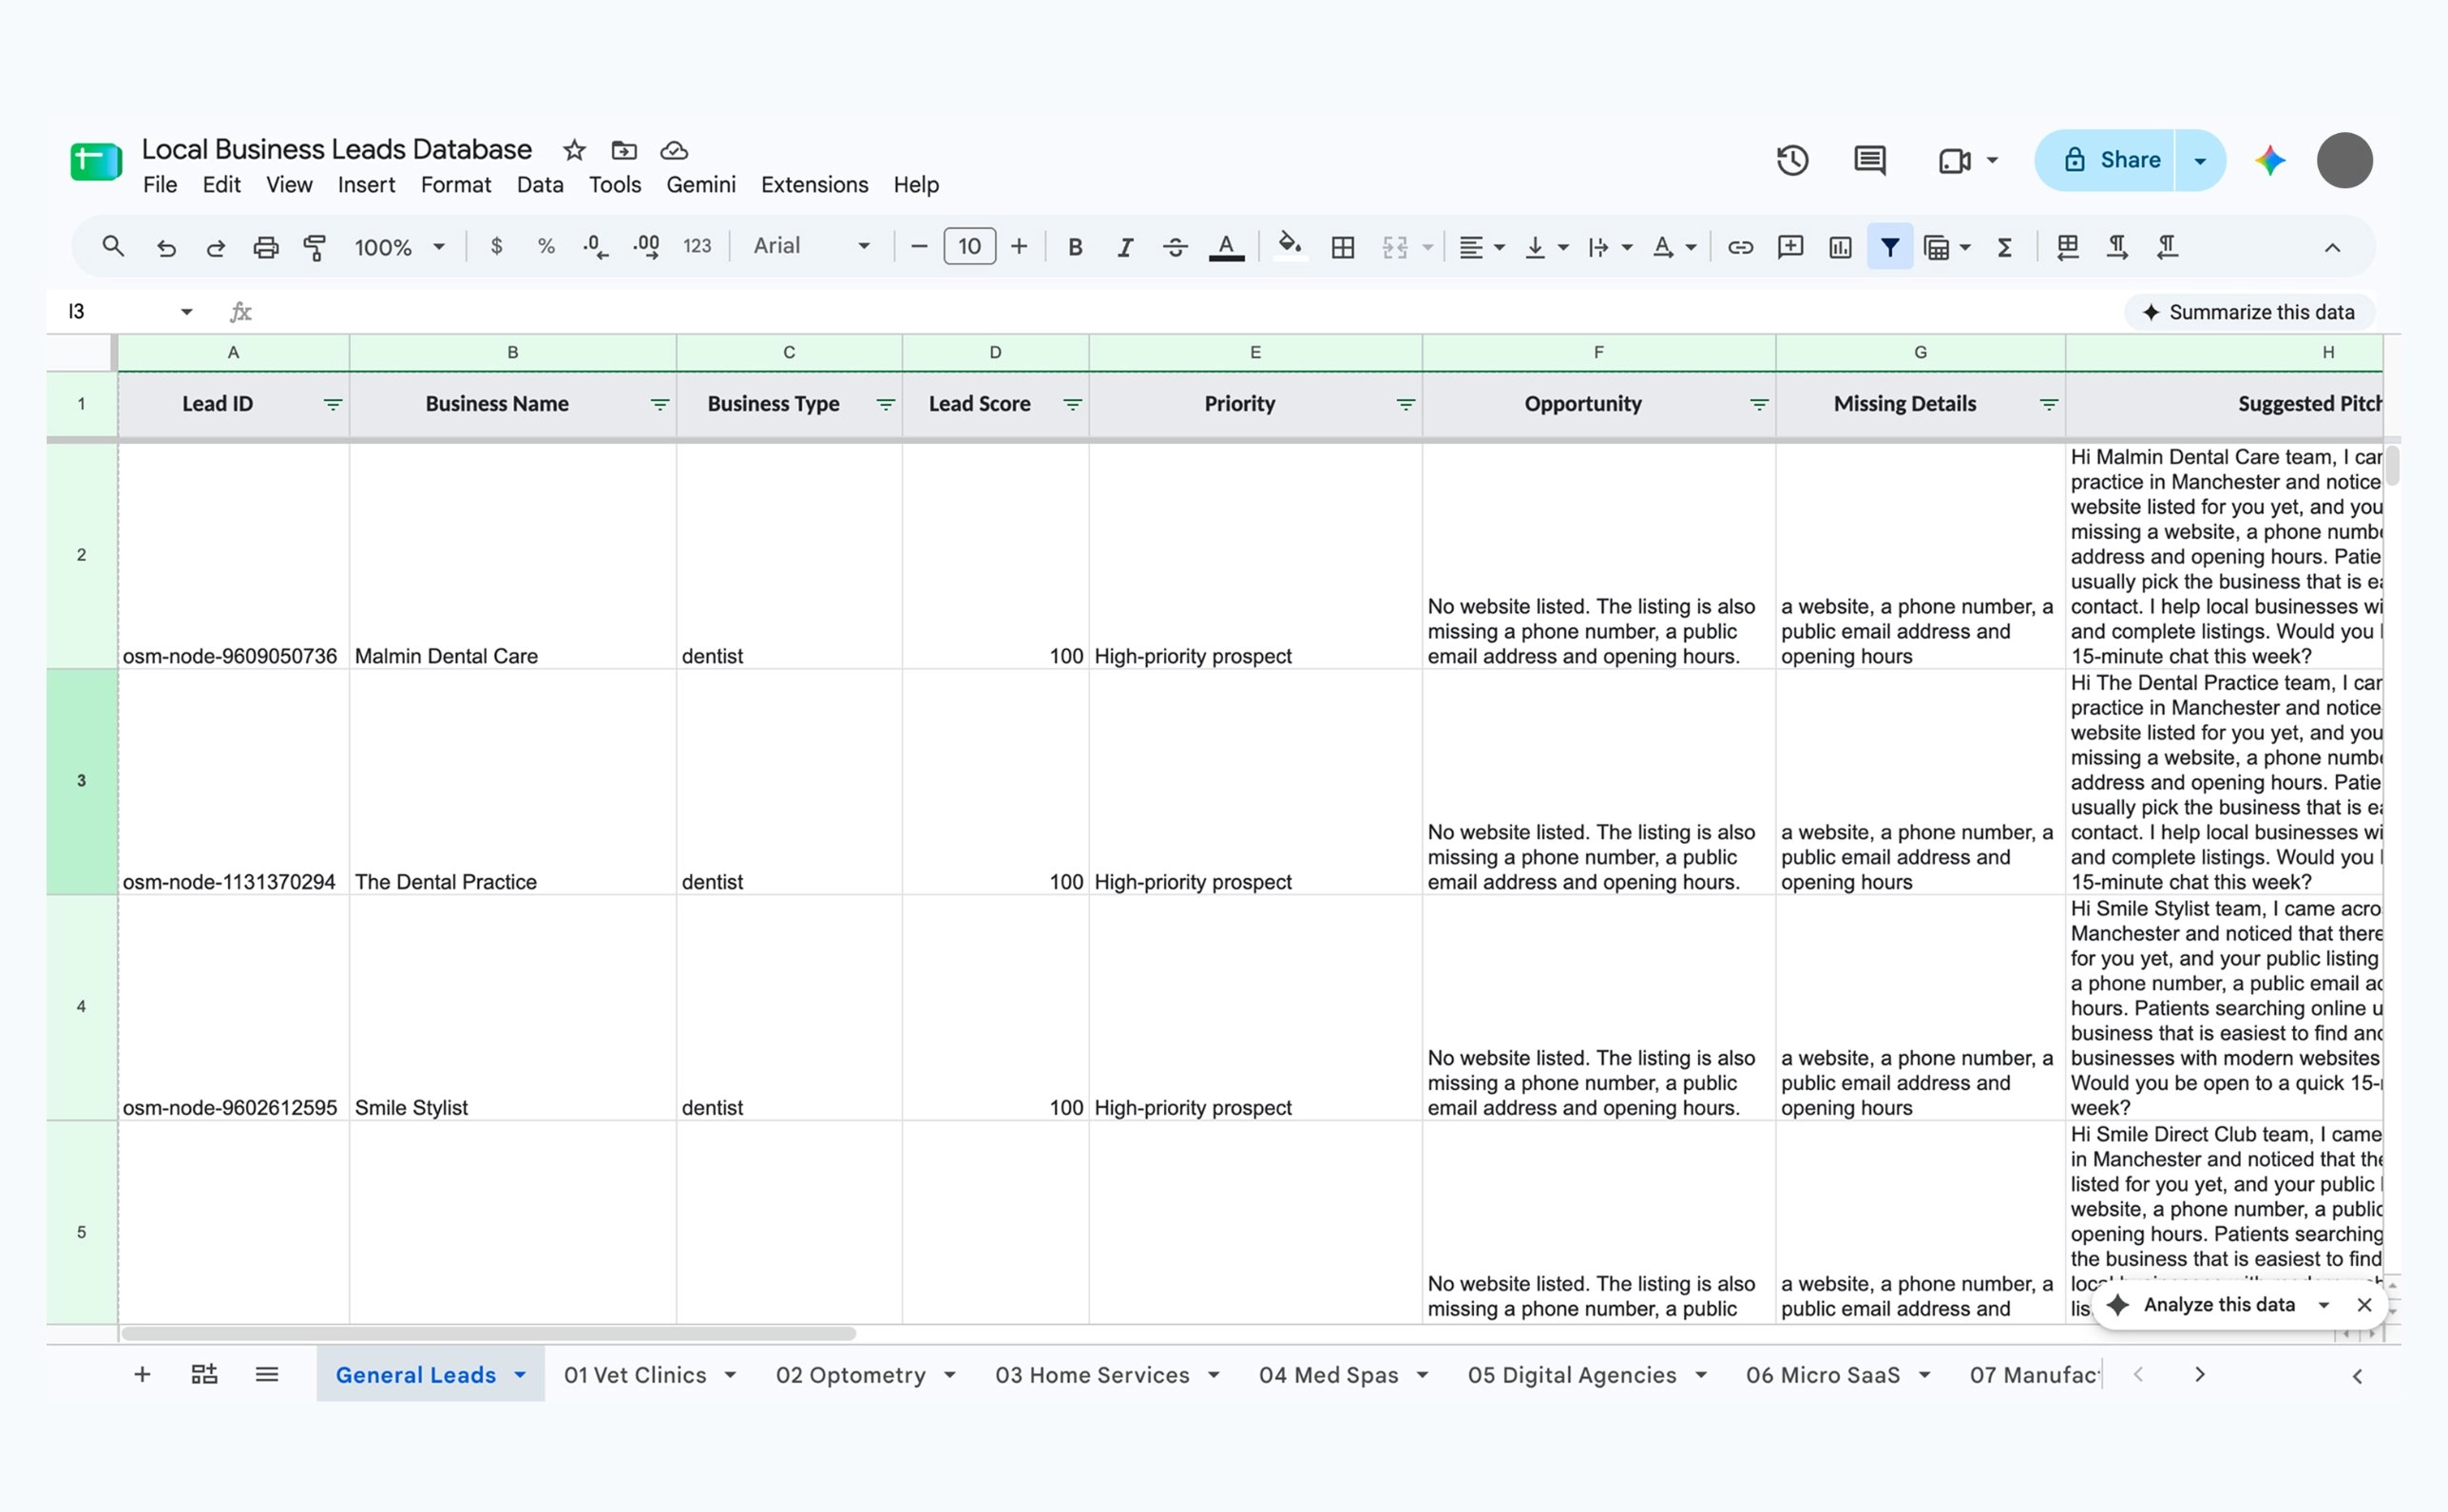Star the Local Business Leads Database
This screenshot has width=2448, height=1512.
point(574,150)
